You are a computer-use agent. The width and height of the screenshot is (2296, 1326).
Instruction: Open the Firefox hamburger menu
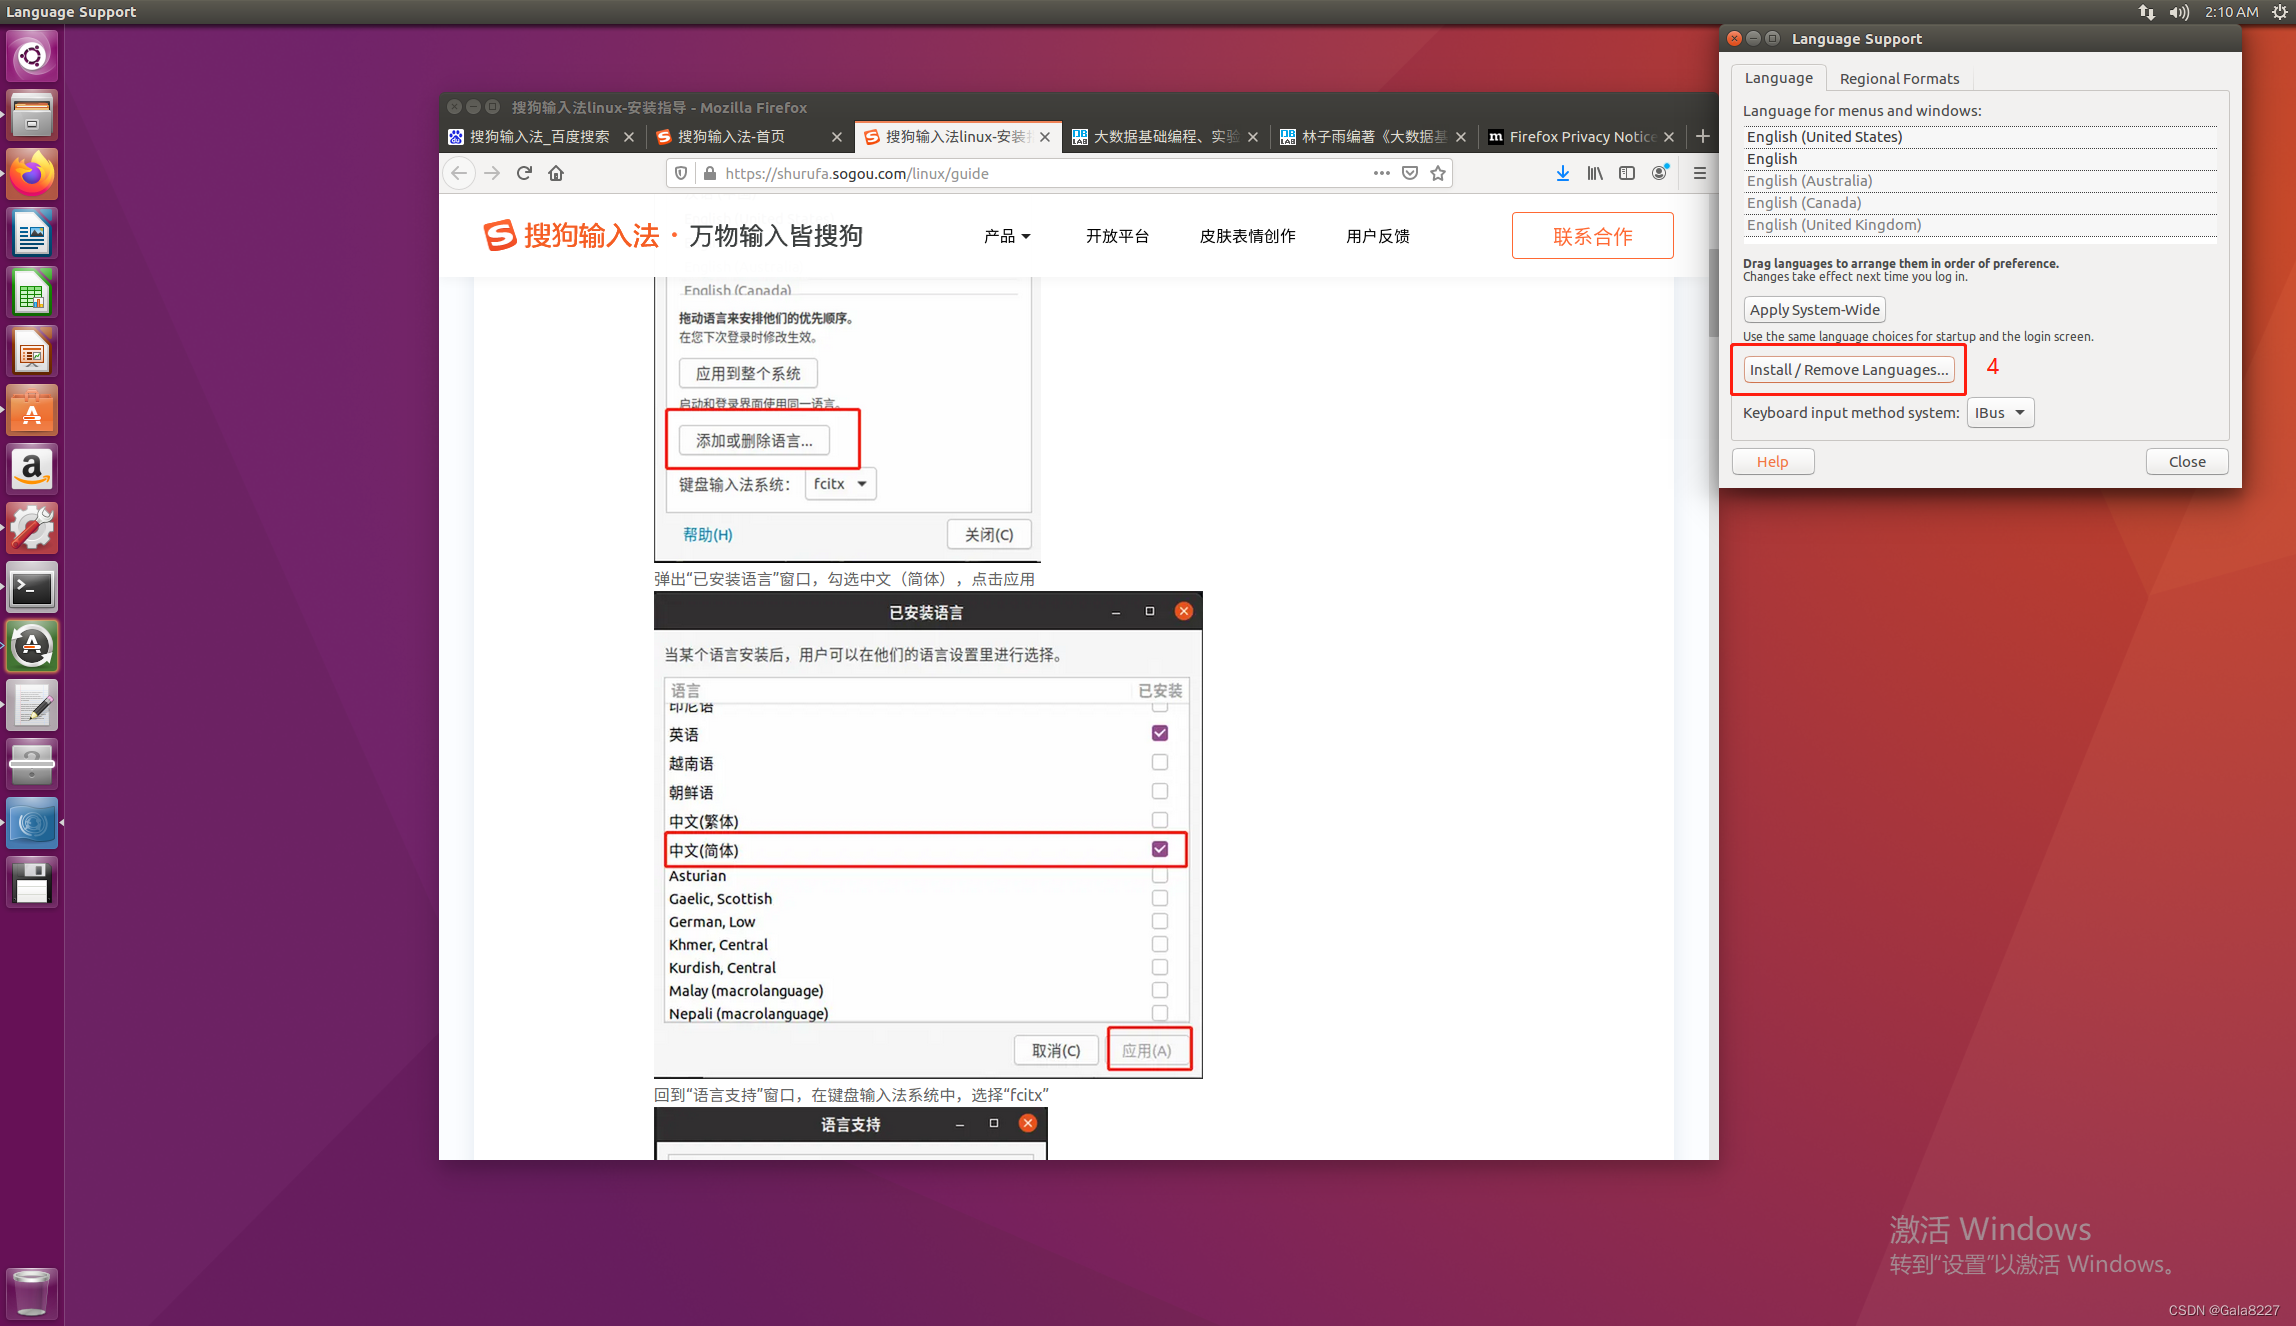point(1699,173)
